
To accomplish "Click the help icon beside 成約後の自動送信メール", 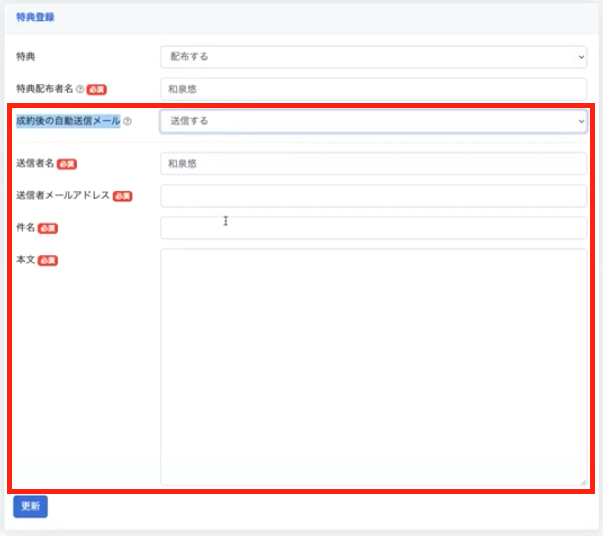I will click(127, 122).
